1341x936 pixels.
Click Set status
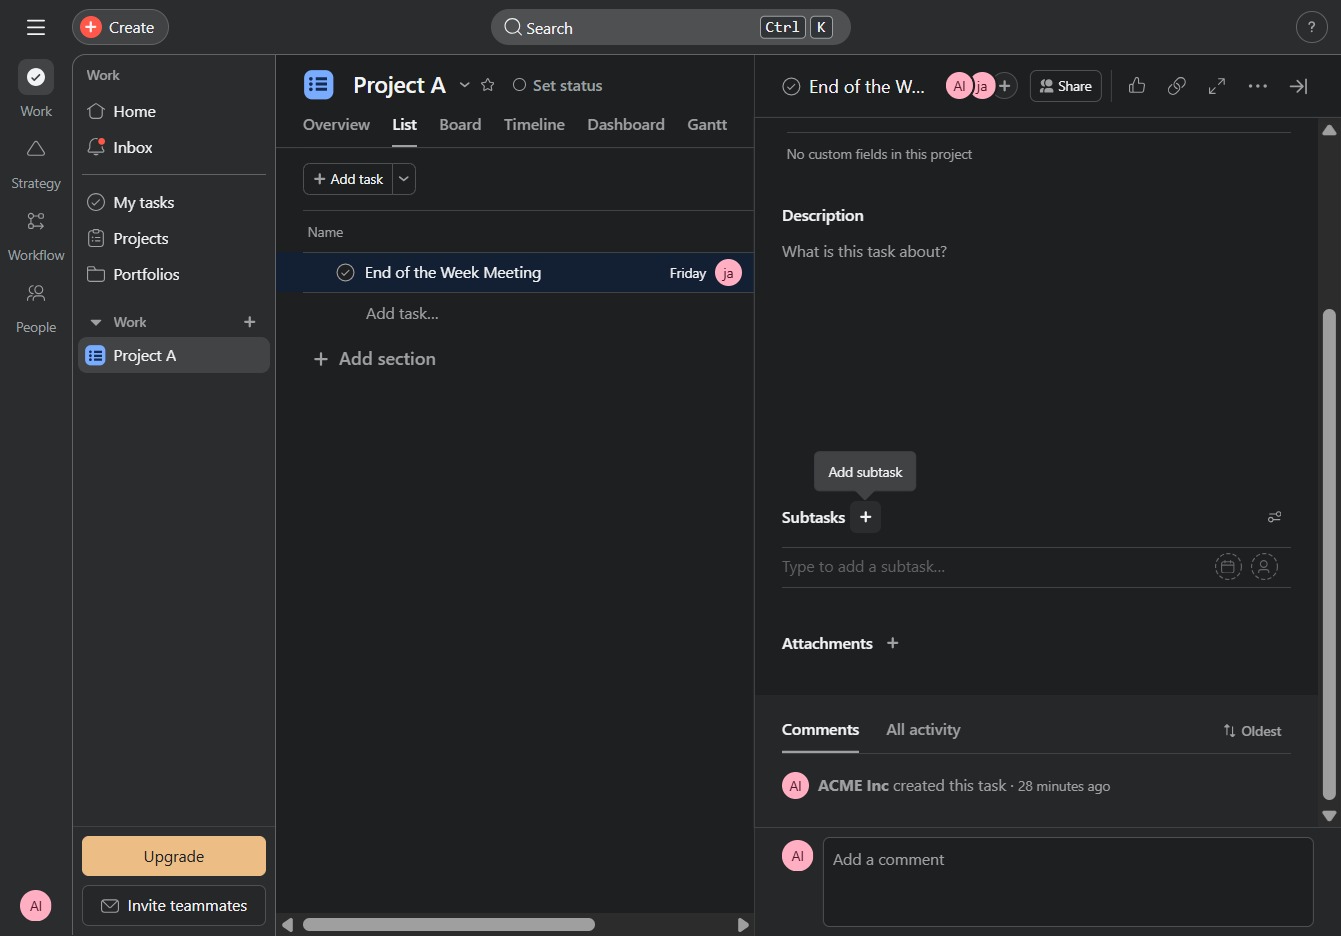click(x=558, y=85)
